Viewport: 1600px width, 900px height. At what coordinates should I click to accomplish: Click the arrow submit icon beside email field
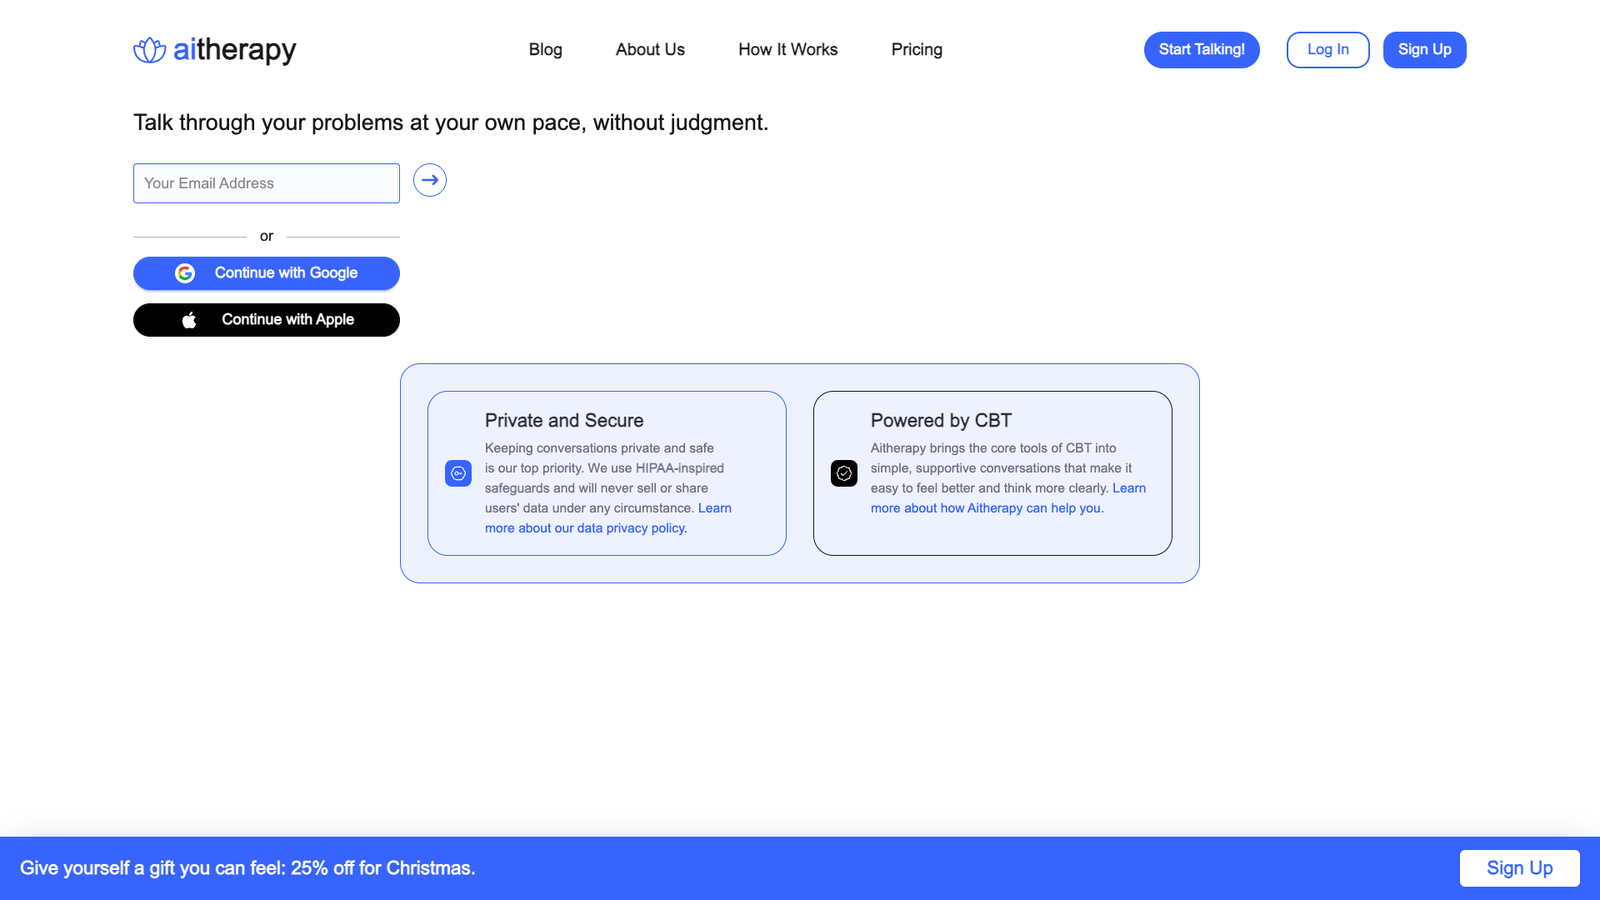click(x=429, y=180)
